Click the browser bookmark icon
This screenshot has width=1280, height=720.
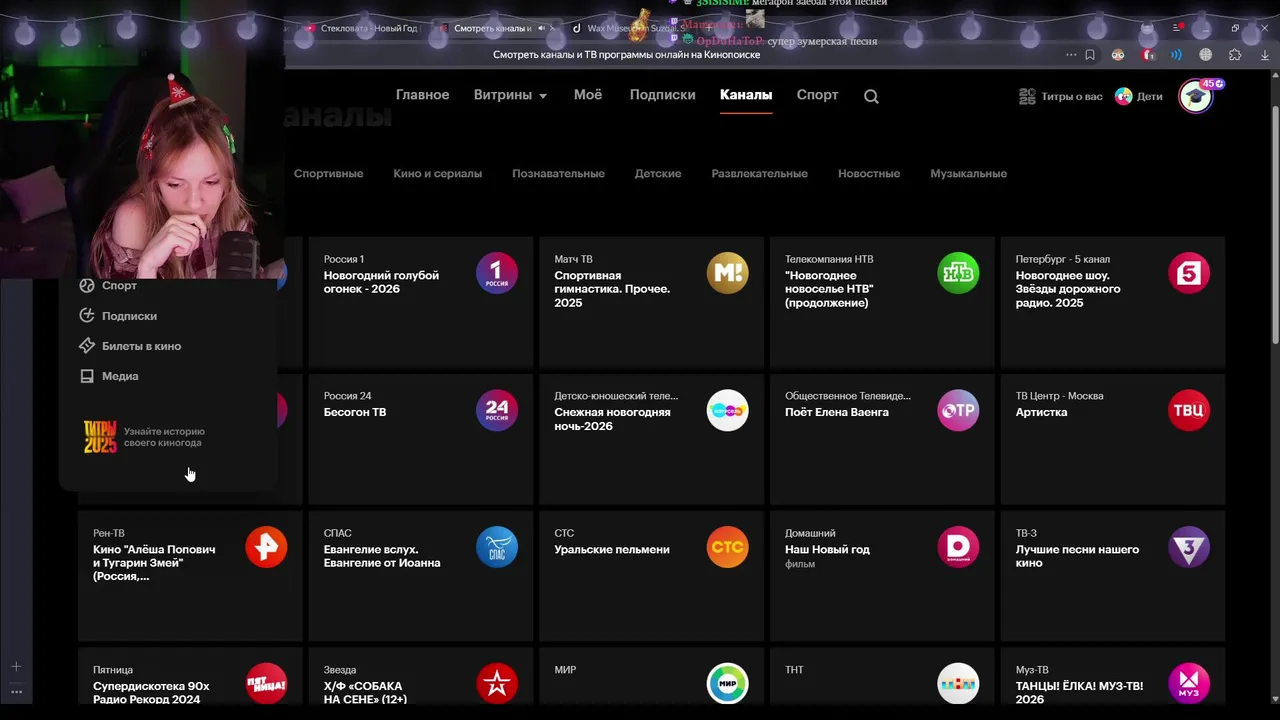click(x=1090, y=55)
